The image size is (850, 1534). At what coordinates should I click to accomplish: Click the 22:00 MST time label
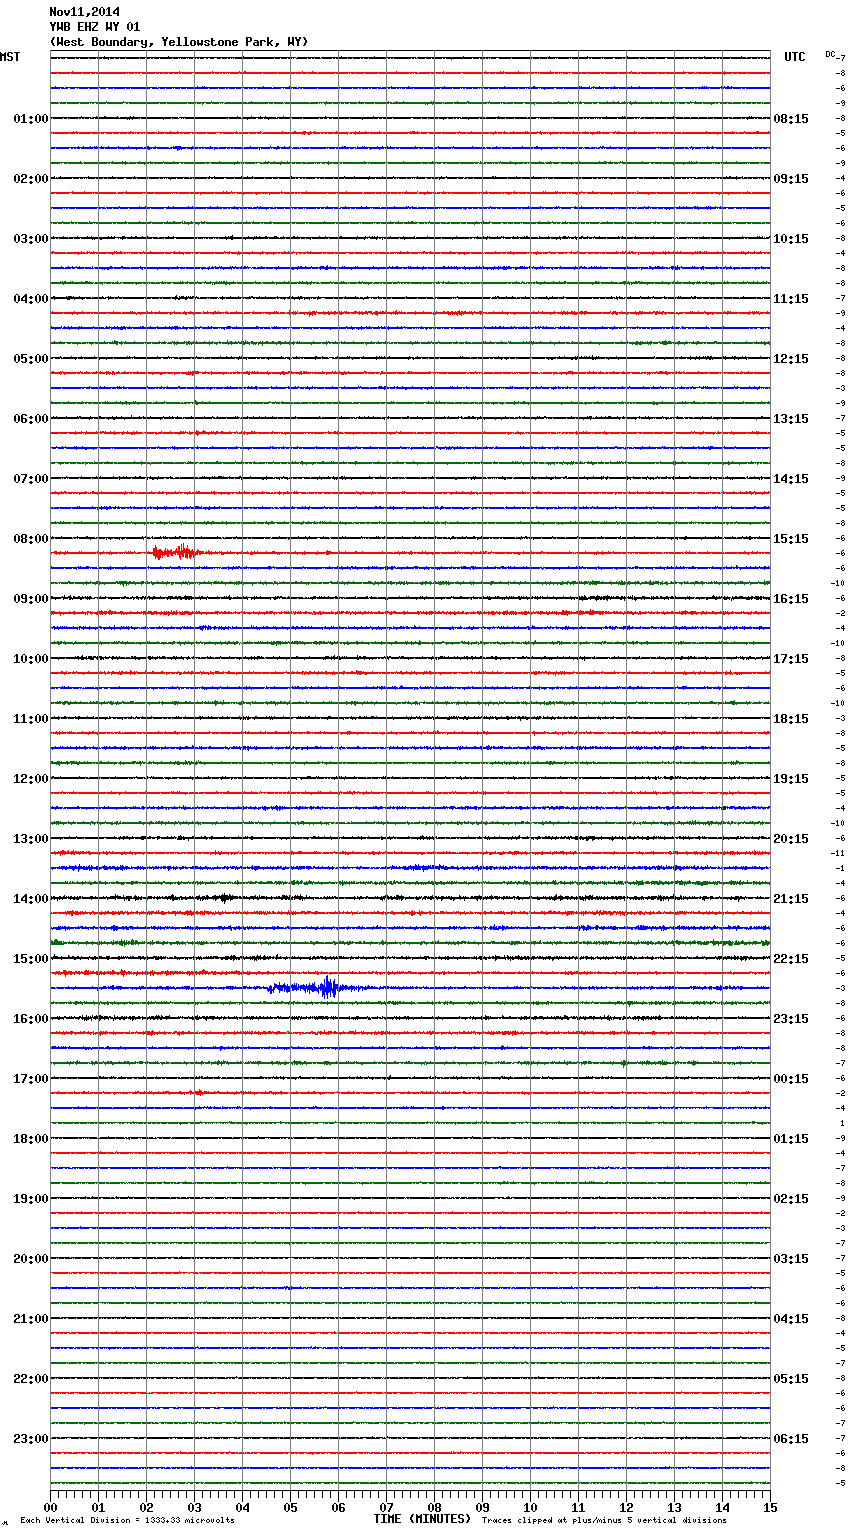click(x=31, y=1379)
